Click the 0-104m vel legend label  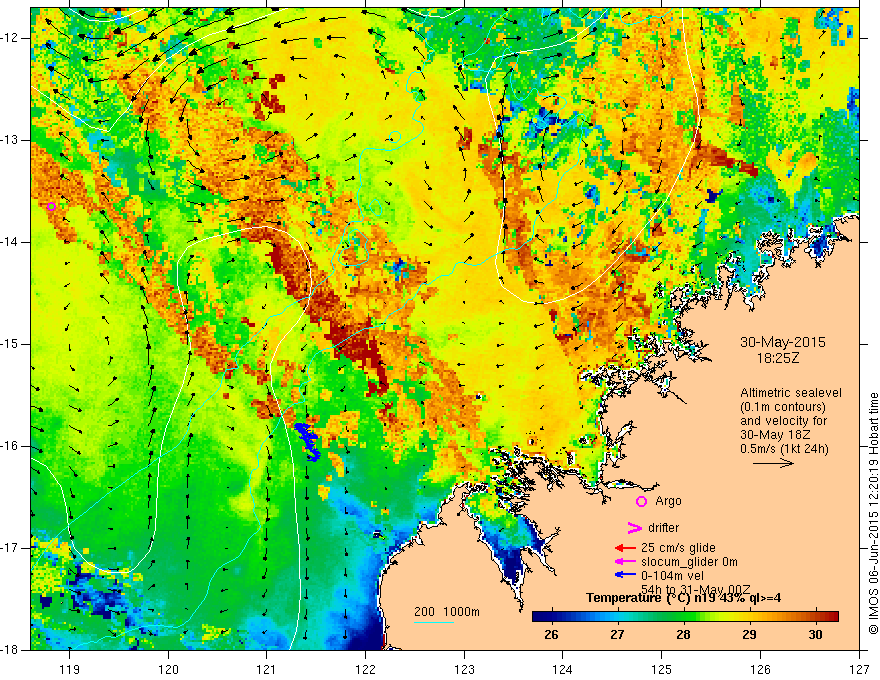click(x=672, y=576)
